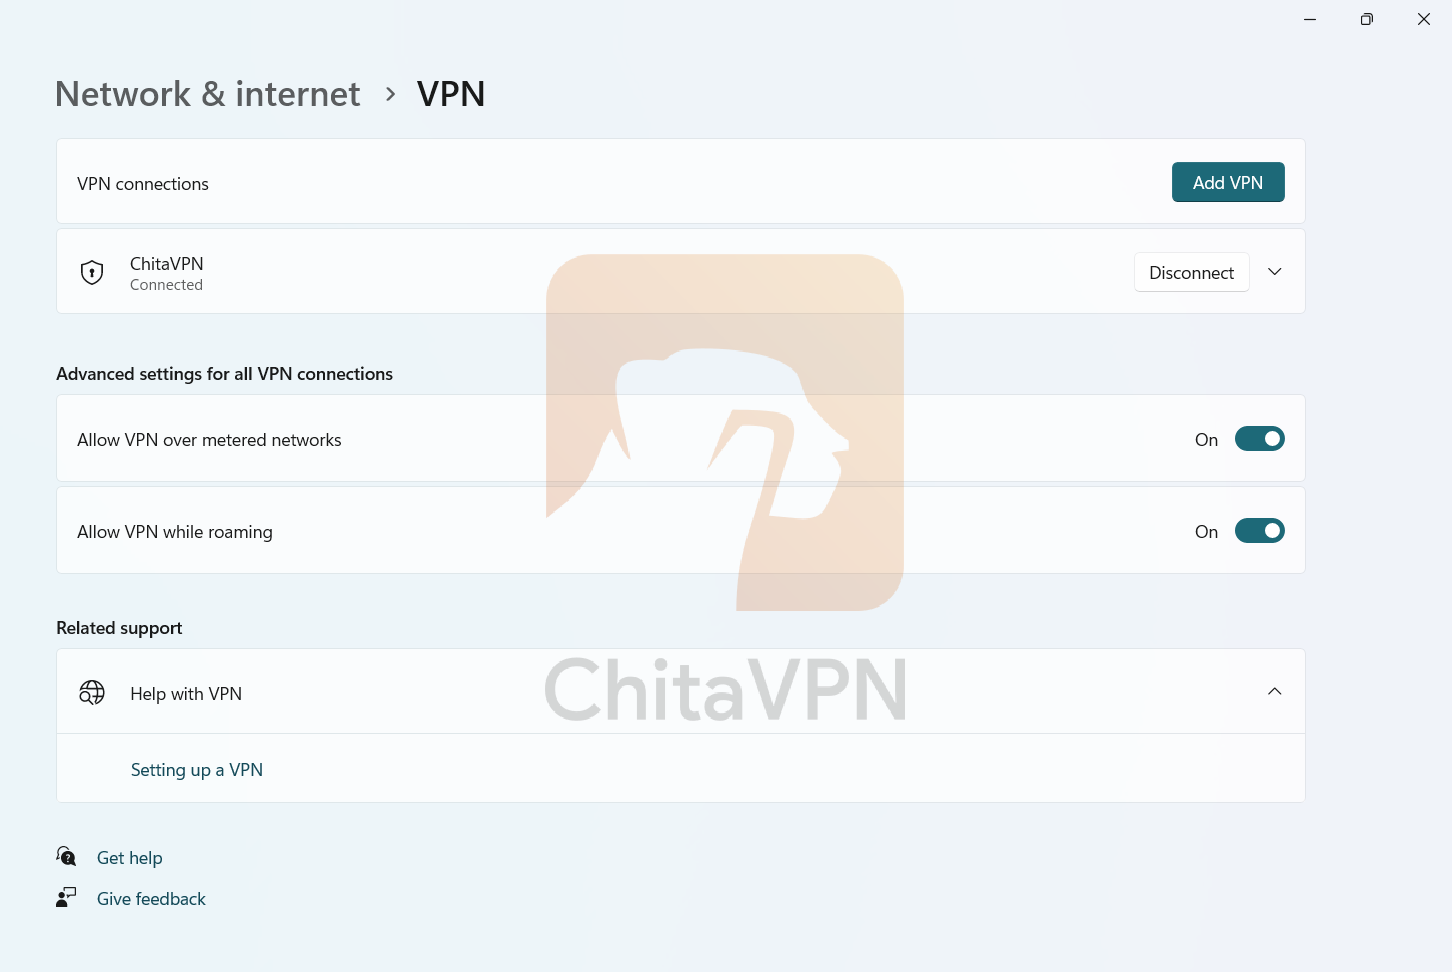Select the ChitaVPN connection entry name

click(167, 264)
